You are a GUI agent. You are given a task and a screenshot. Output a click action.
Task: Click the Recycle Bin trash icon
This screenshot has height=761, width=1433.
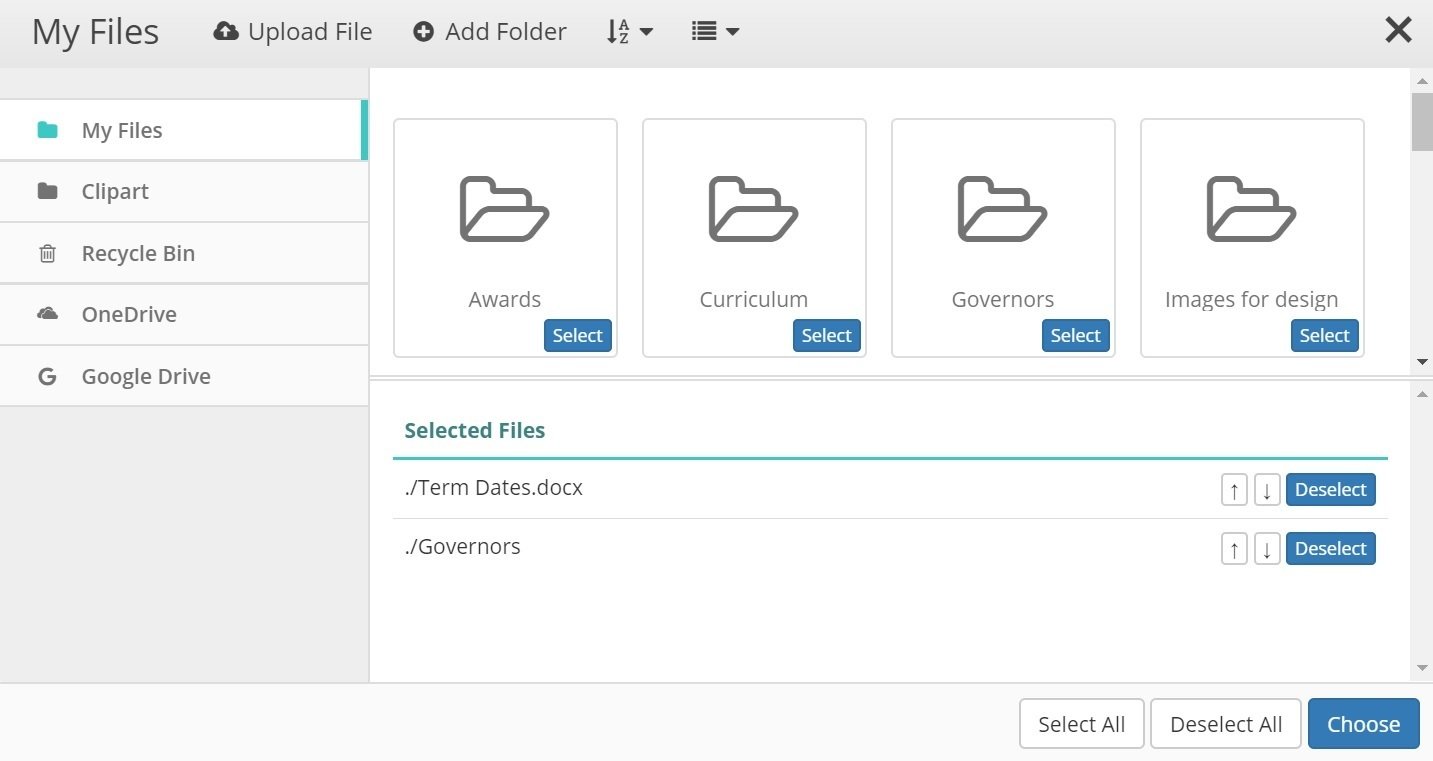(47, 253)
